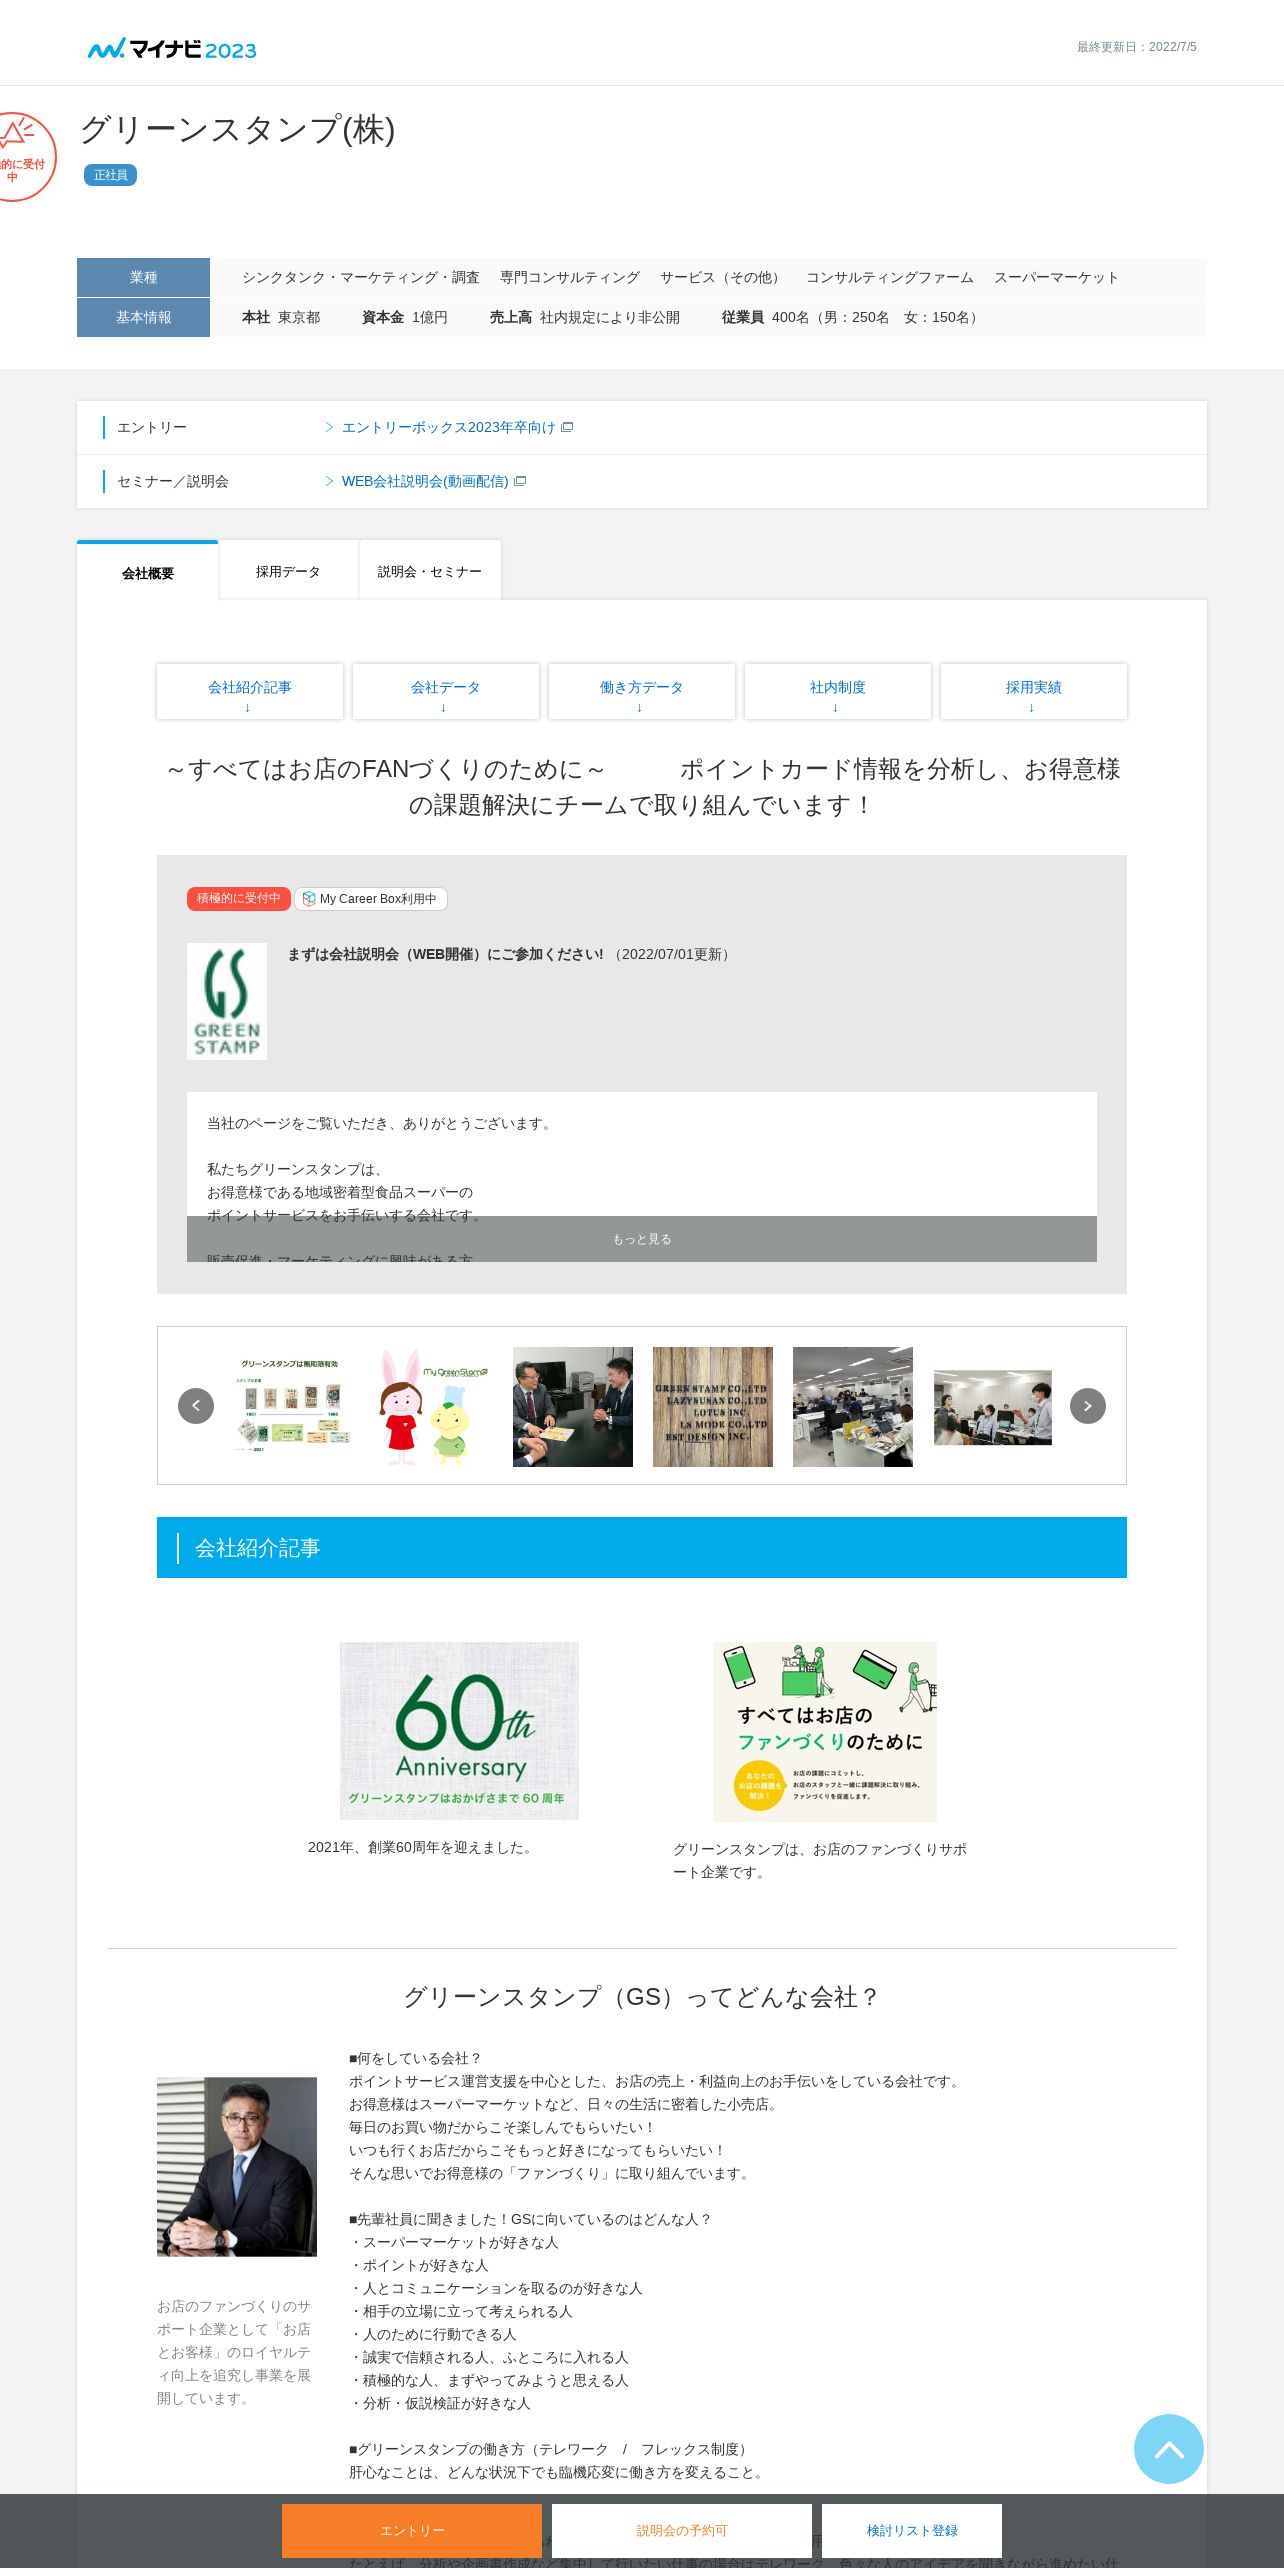Viewport: 1284px width, 2568px height.
Task: Click スーパーマーケット industry text
Action: point(1056,278)
